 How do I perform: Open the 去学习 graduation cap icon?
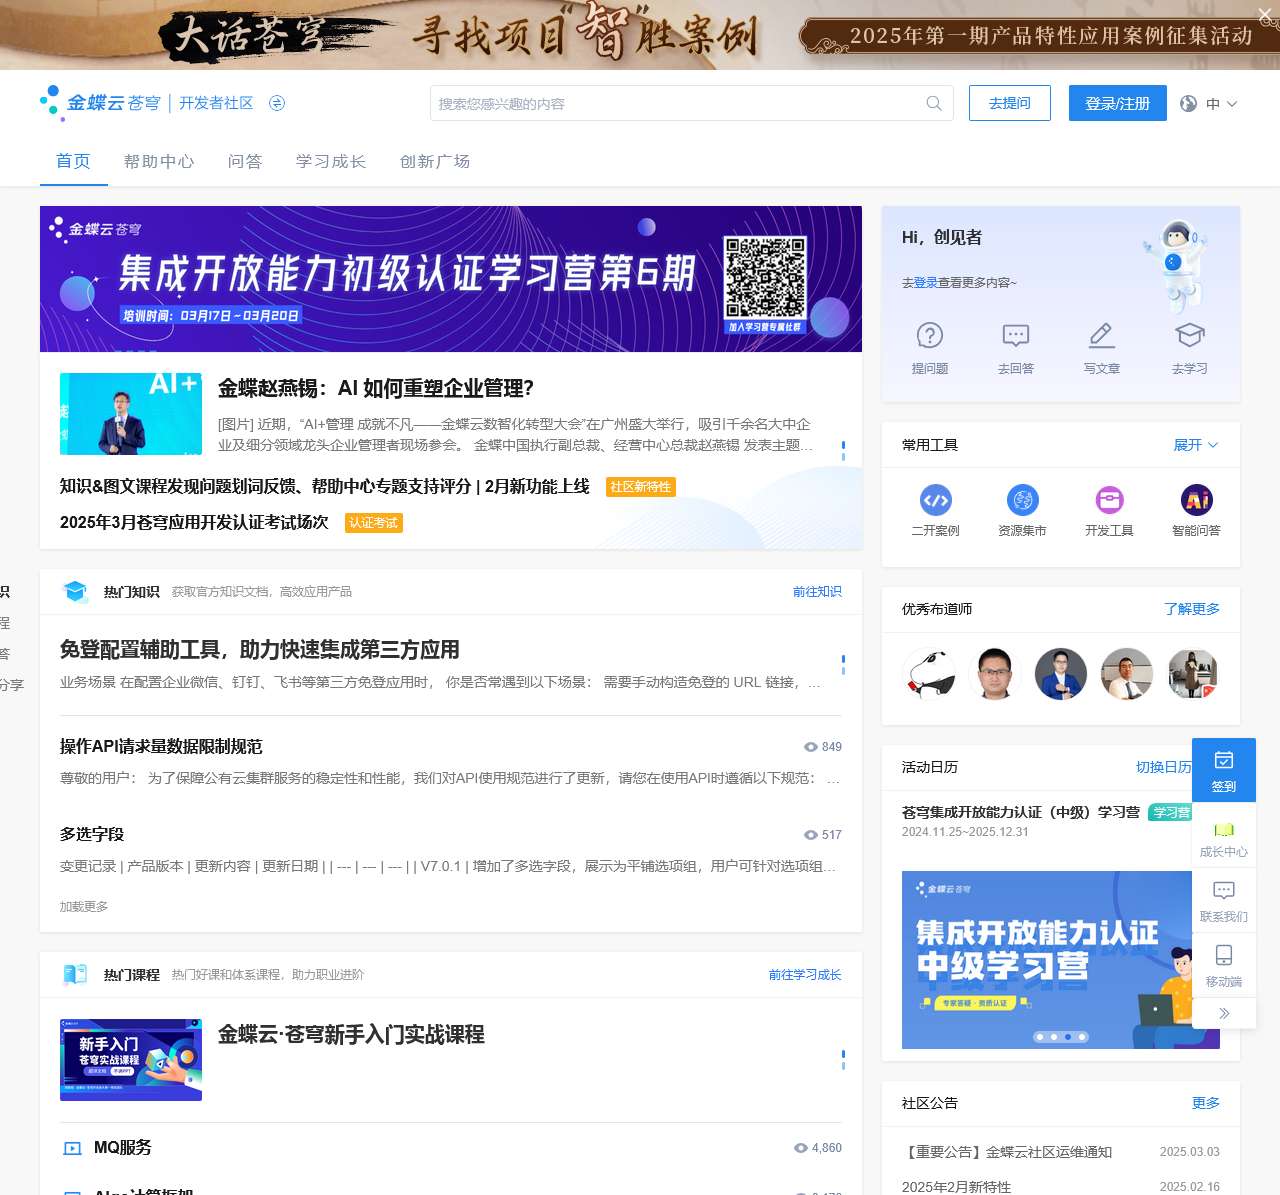pos(1189,336)
